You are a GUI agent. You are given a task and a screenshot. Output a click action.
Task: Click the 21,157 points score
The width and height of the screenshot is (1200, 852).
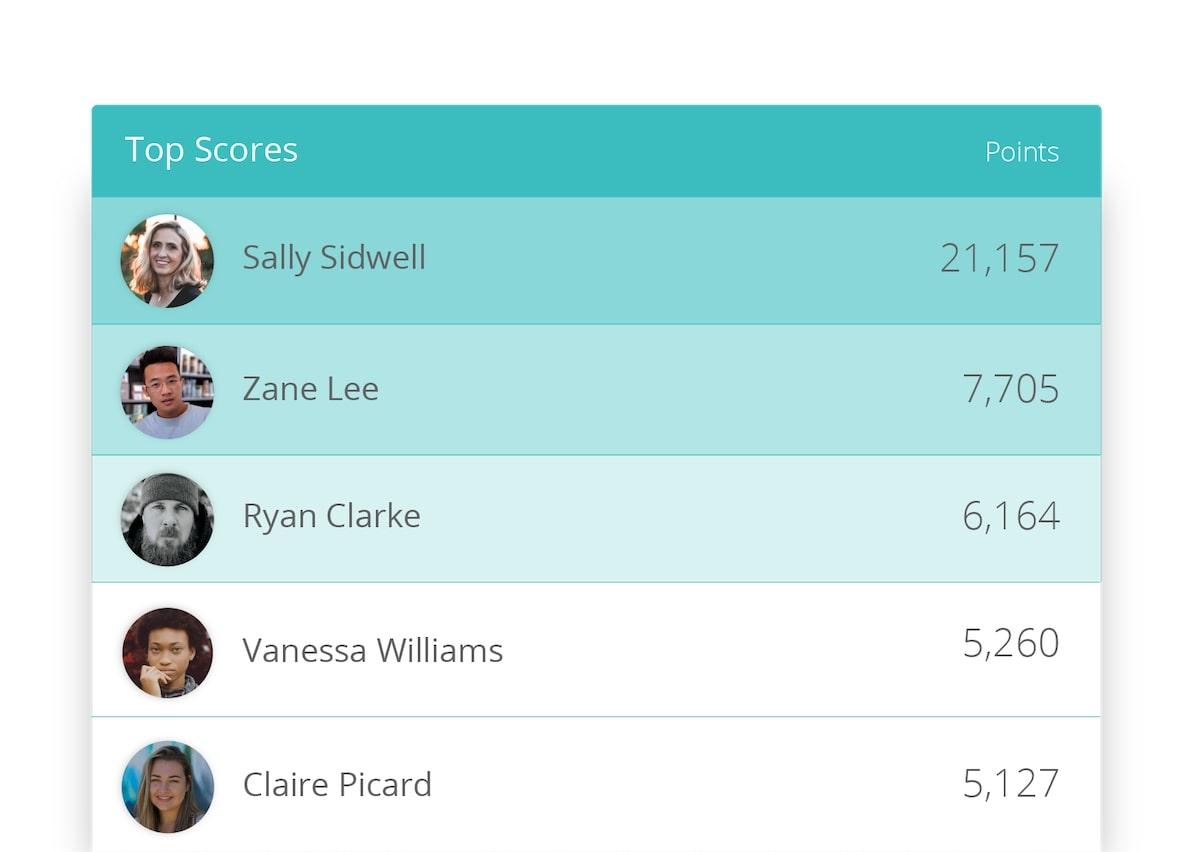click(999, 259)
